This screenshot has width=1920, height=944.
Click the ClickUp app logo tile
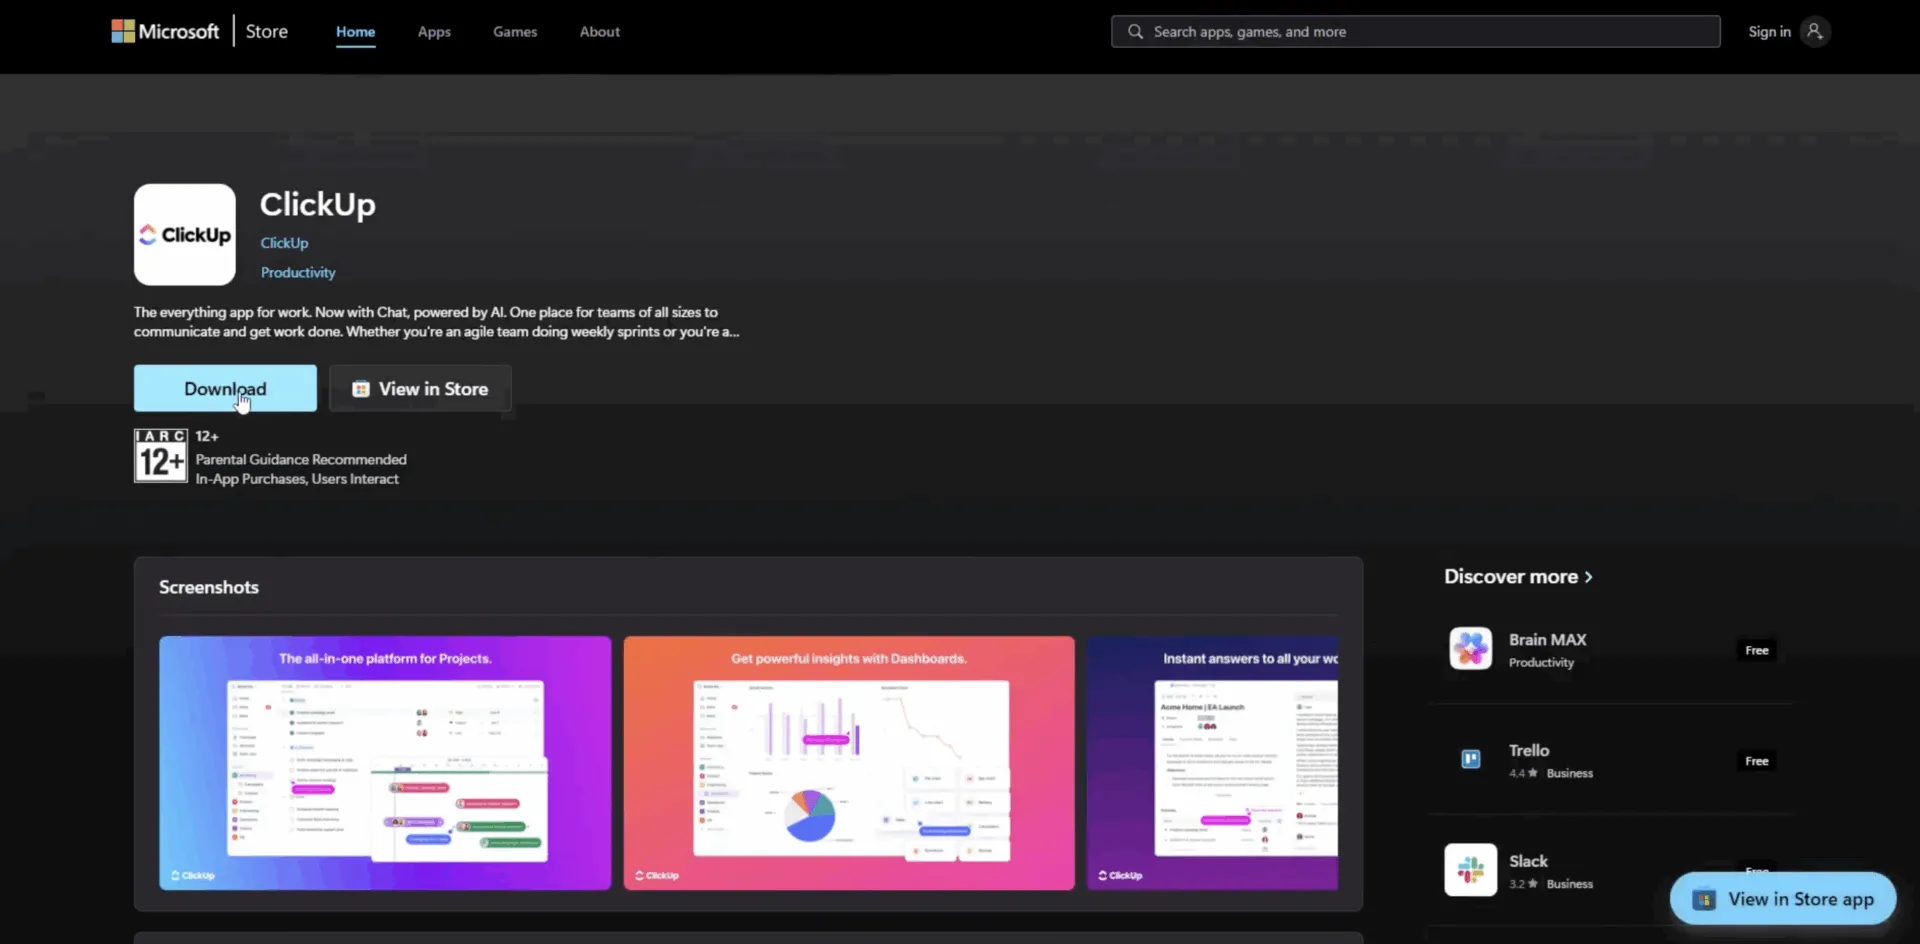pyautogui.click(x=185, y=234)
